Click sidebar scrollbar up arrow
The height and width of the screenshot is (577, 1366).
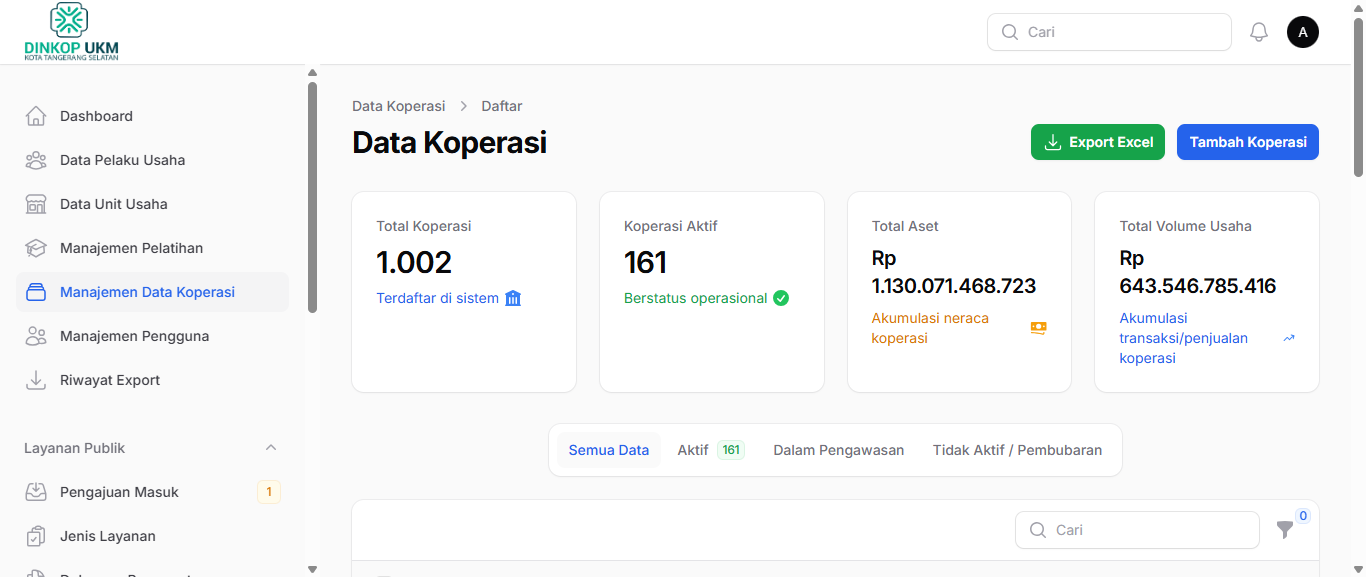point(312,73)
